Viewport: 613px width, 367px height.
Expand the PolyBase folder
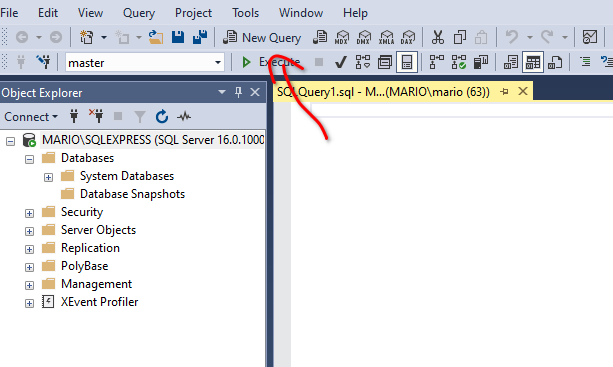[29, 267]
